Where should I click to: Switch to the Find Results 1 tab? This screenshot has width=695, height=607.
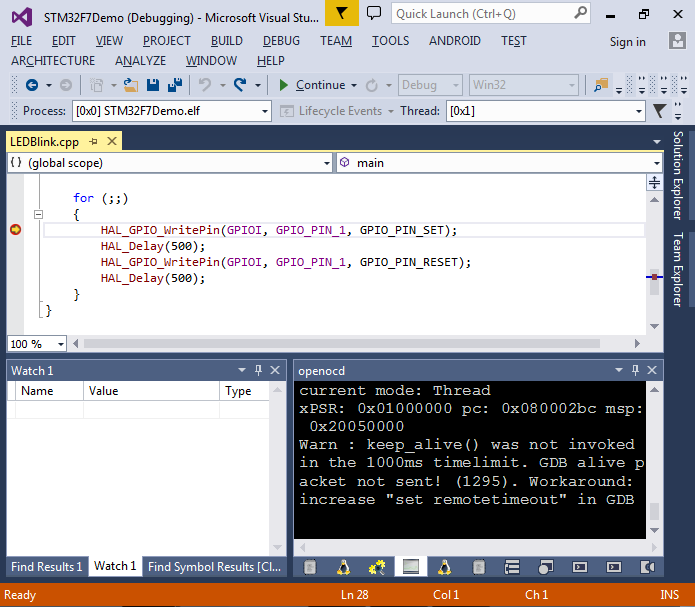tap(47, 566)
